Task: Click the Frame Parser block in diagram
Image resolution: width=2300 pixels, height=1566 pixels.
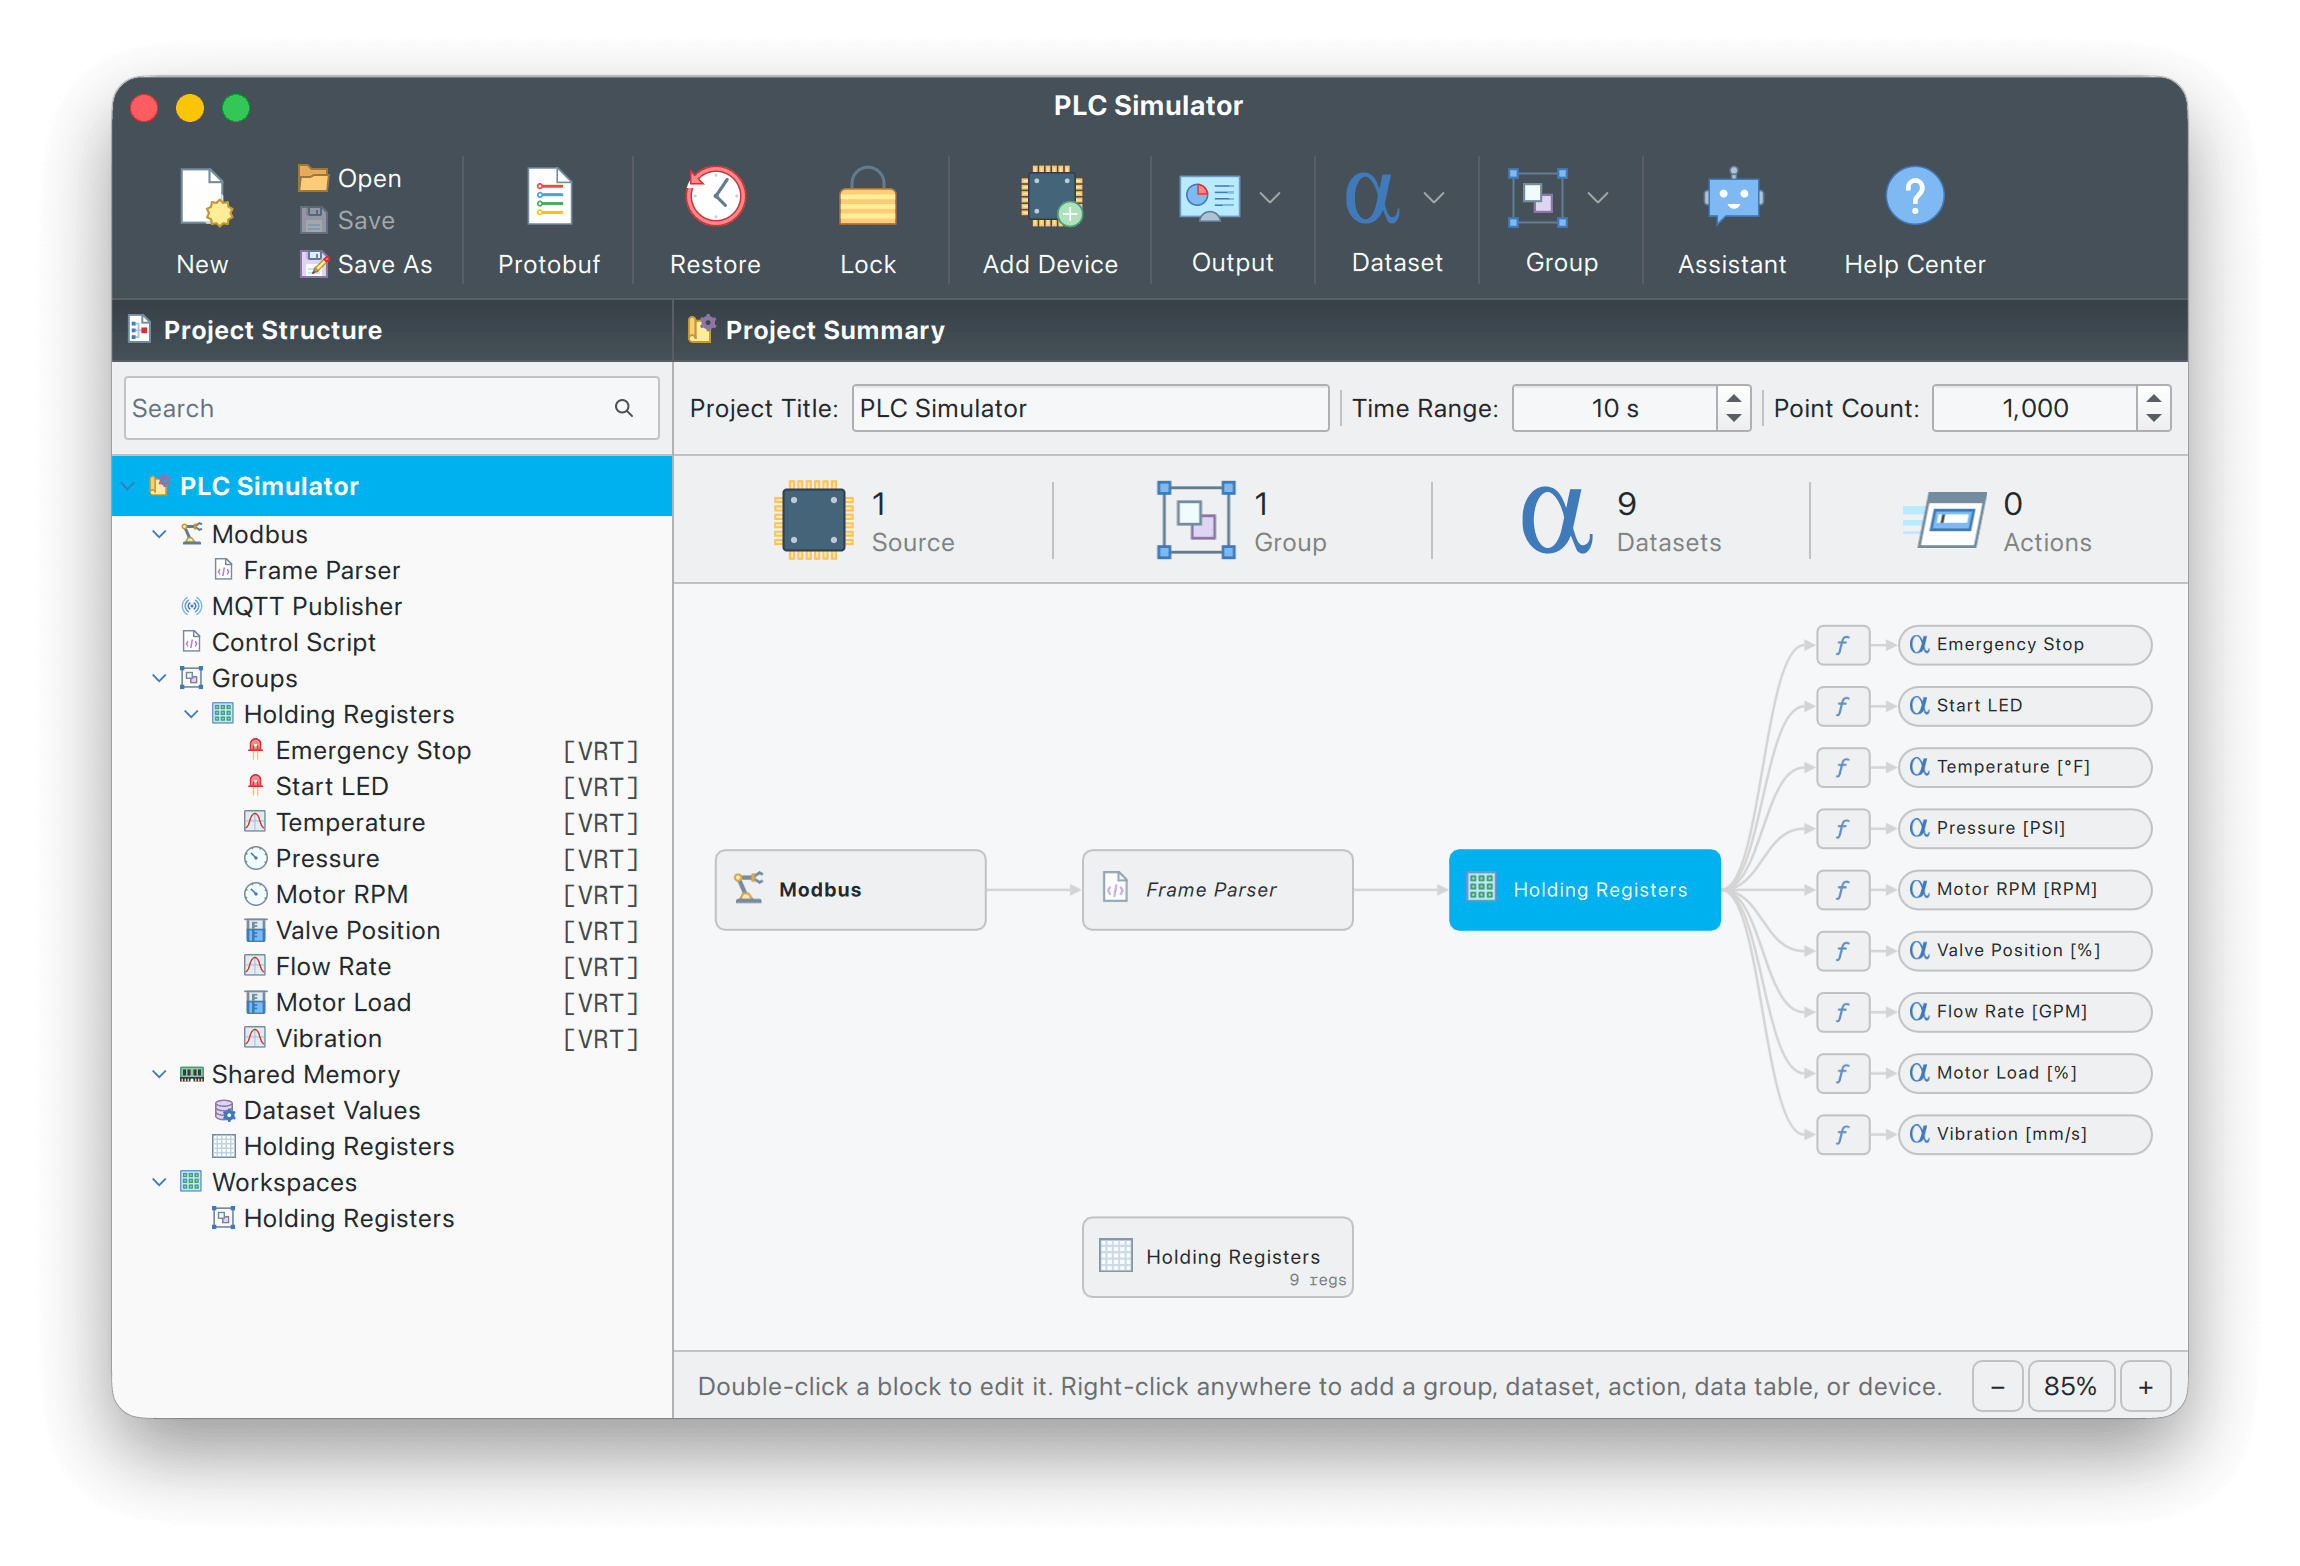Action: click(1218, 890)
